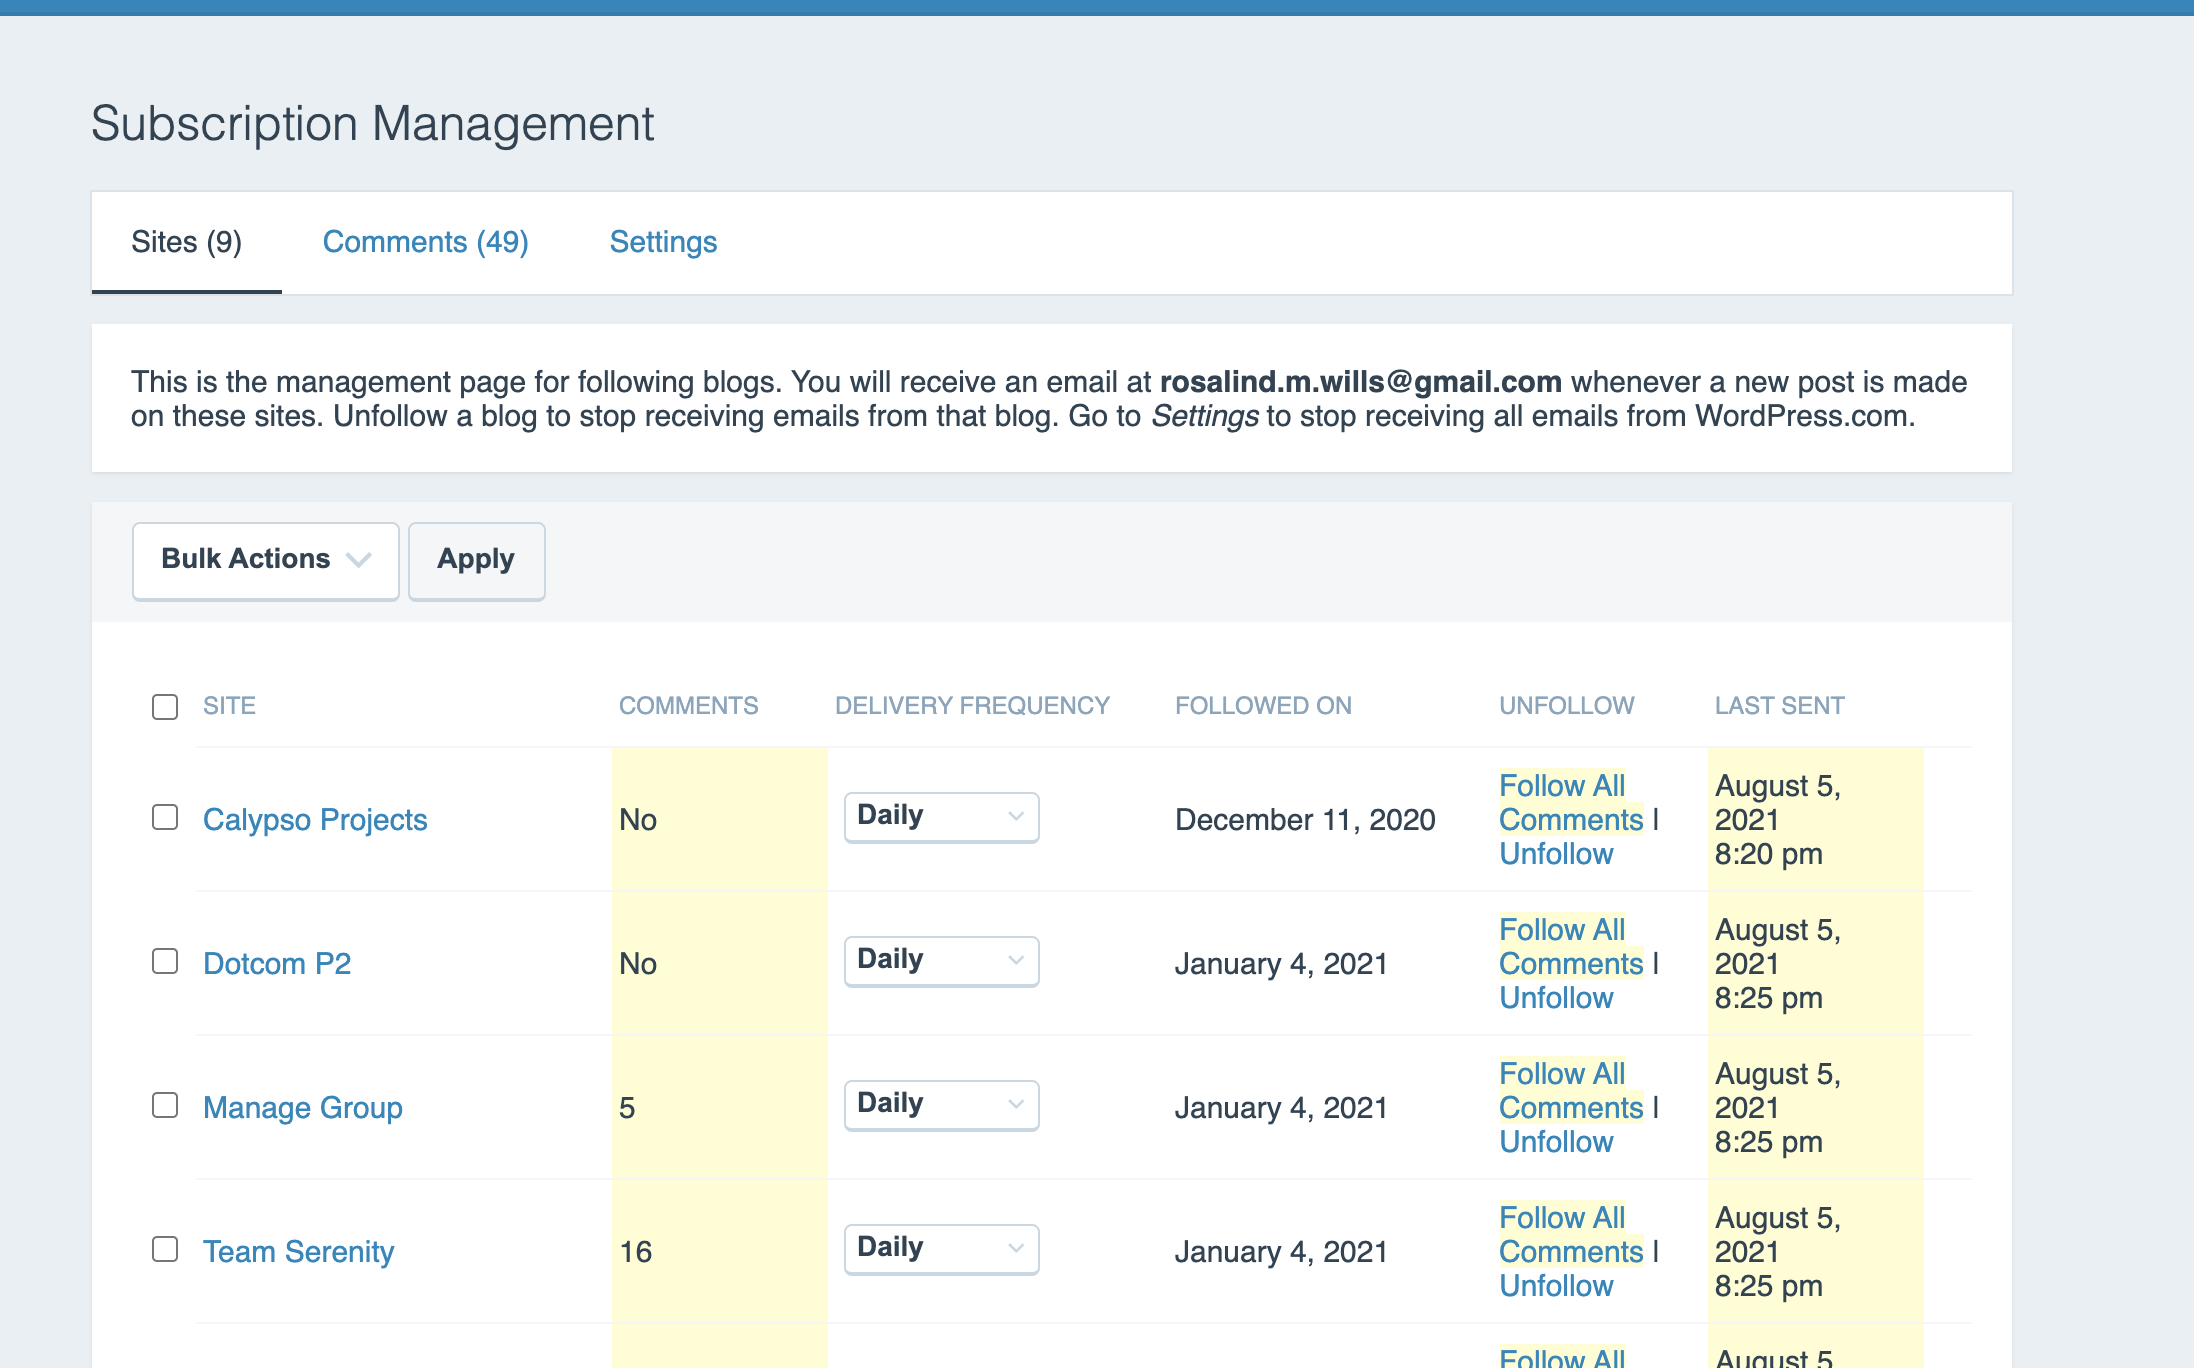Screen dimensions: 2194x1368
Task: Check the Calypso Projects row checkbox
Action: point(165,818)
